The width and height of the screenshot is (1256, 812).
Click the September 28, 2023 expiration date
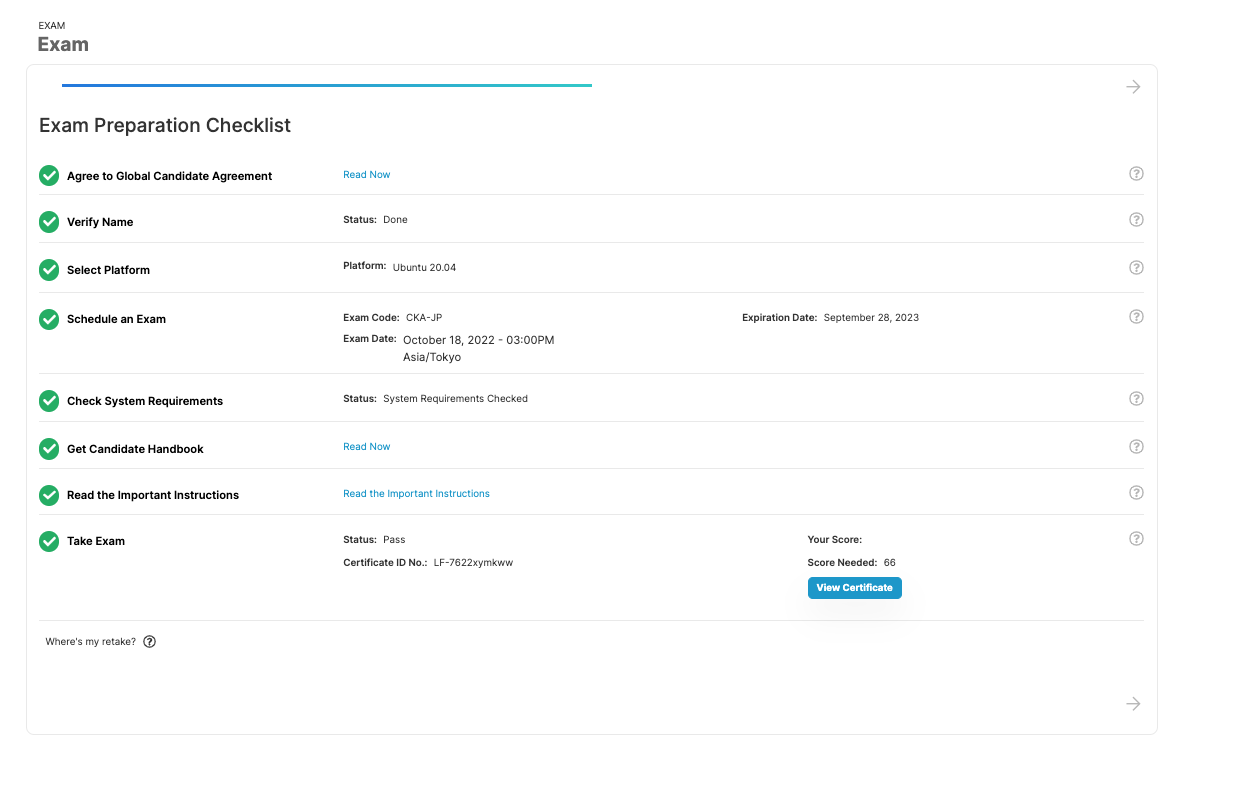pyautogui.click(x=871, y=318)
